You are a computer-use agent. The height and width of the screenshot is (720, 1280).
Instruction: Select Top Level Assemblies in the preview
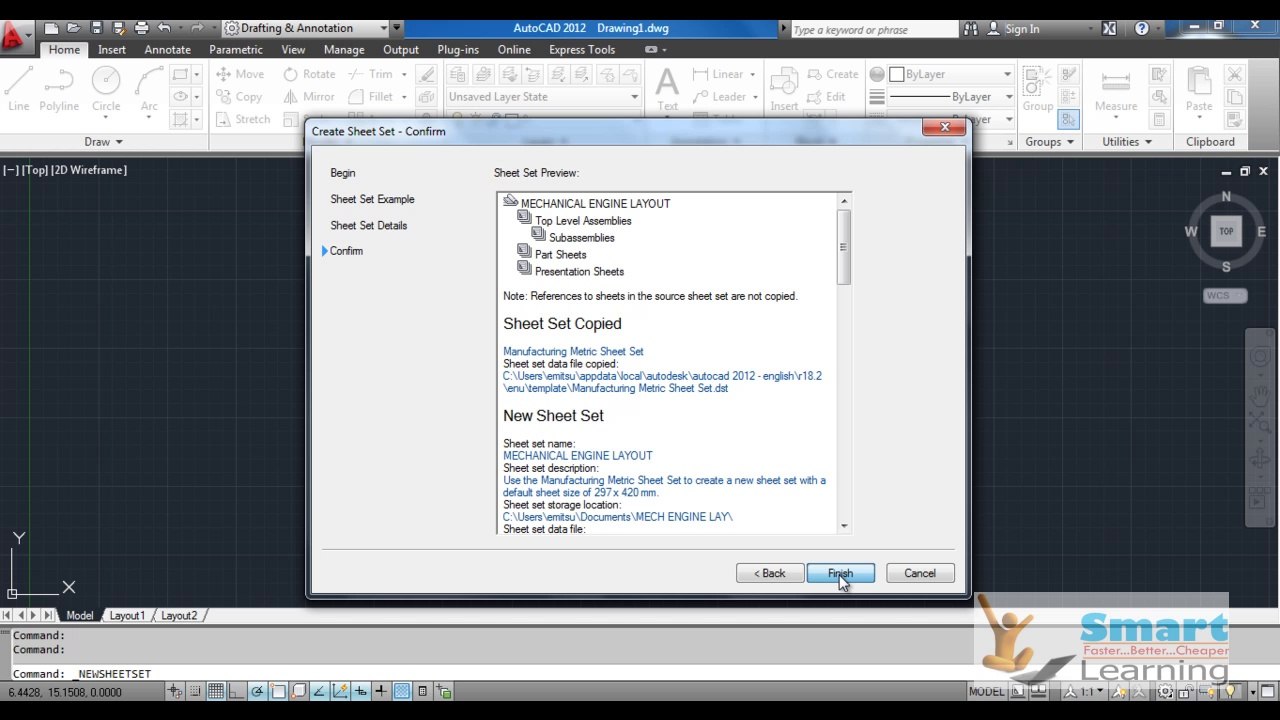tap(583, 220)
